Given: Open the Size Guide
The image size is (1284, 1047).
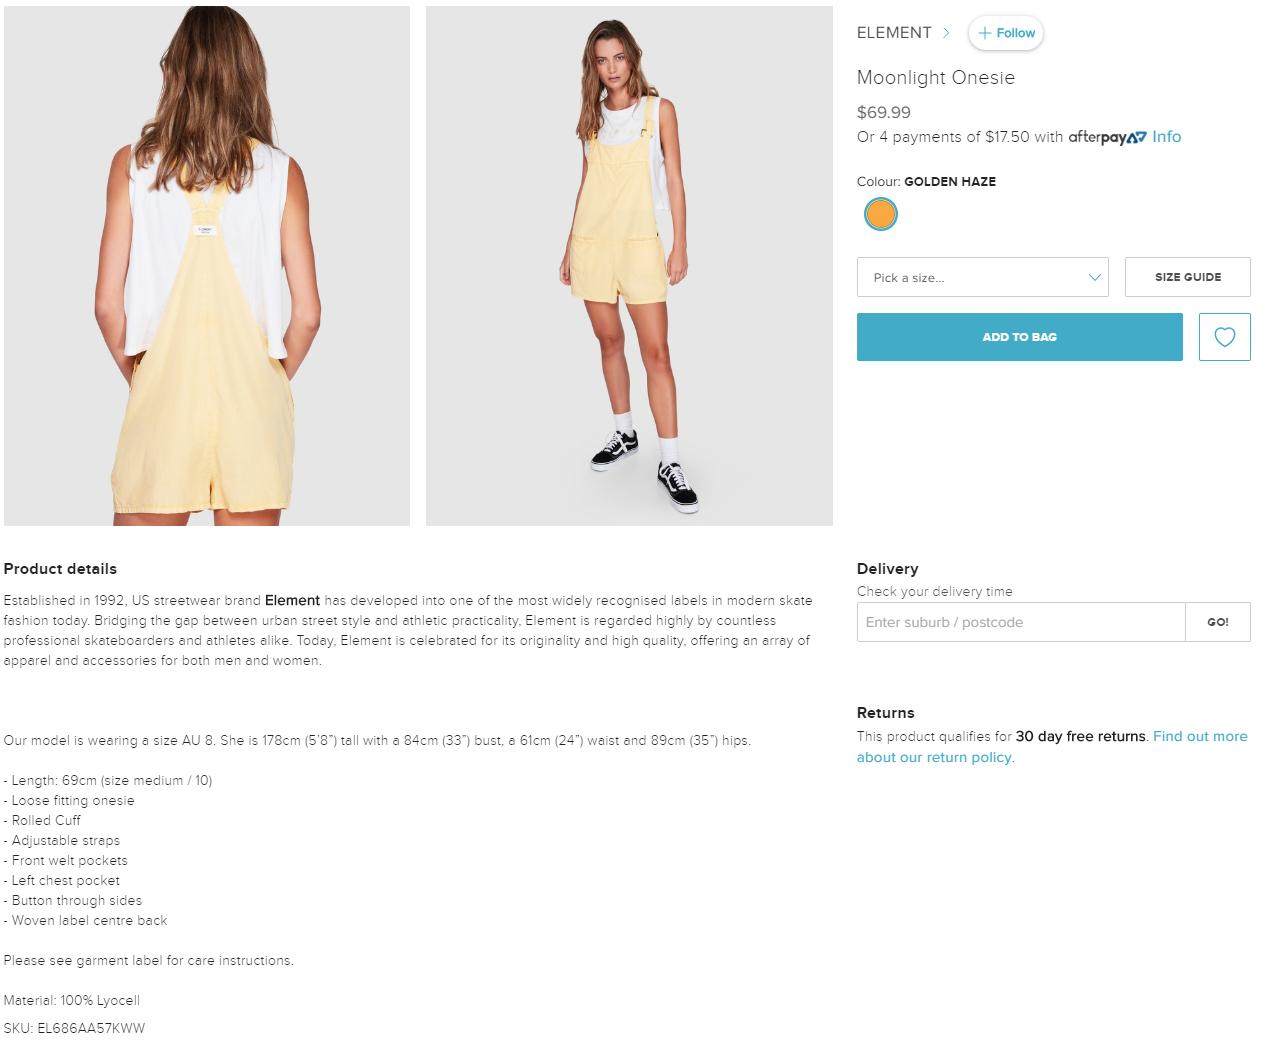Looking at the screenshot, I should point(1188,277).
